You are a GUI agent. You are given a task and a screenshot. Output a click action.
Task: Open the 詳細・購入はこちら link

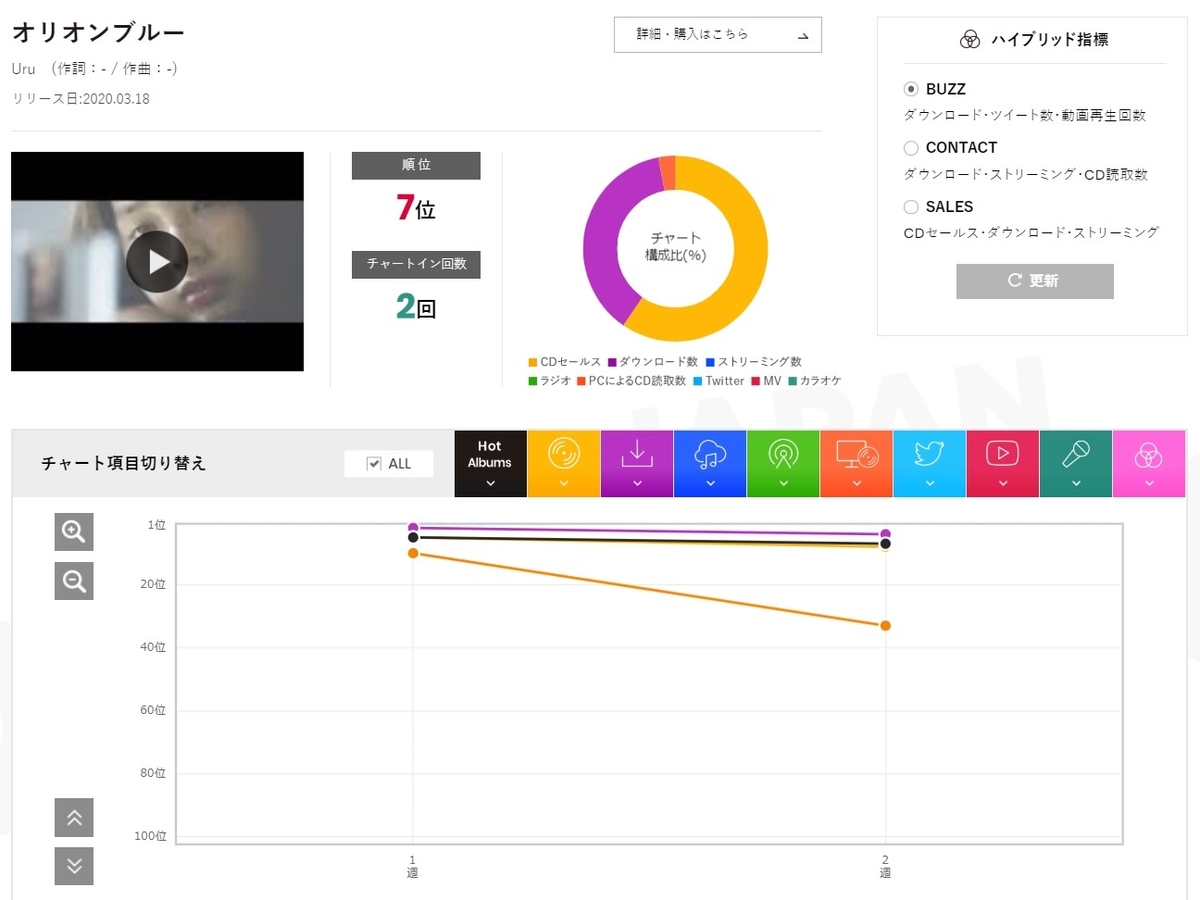(x=718, y=34)
